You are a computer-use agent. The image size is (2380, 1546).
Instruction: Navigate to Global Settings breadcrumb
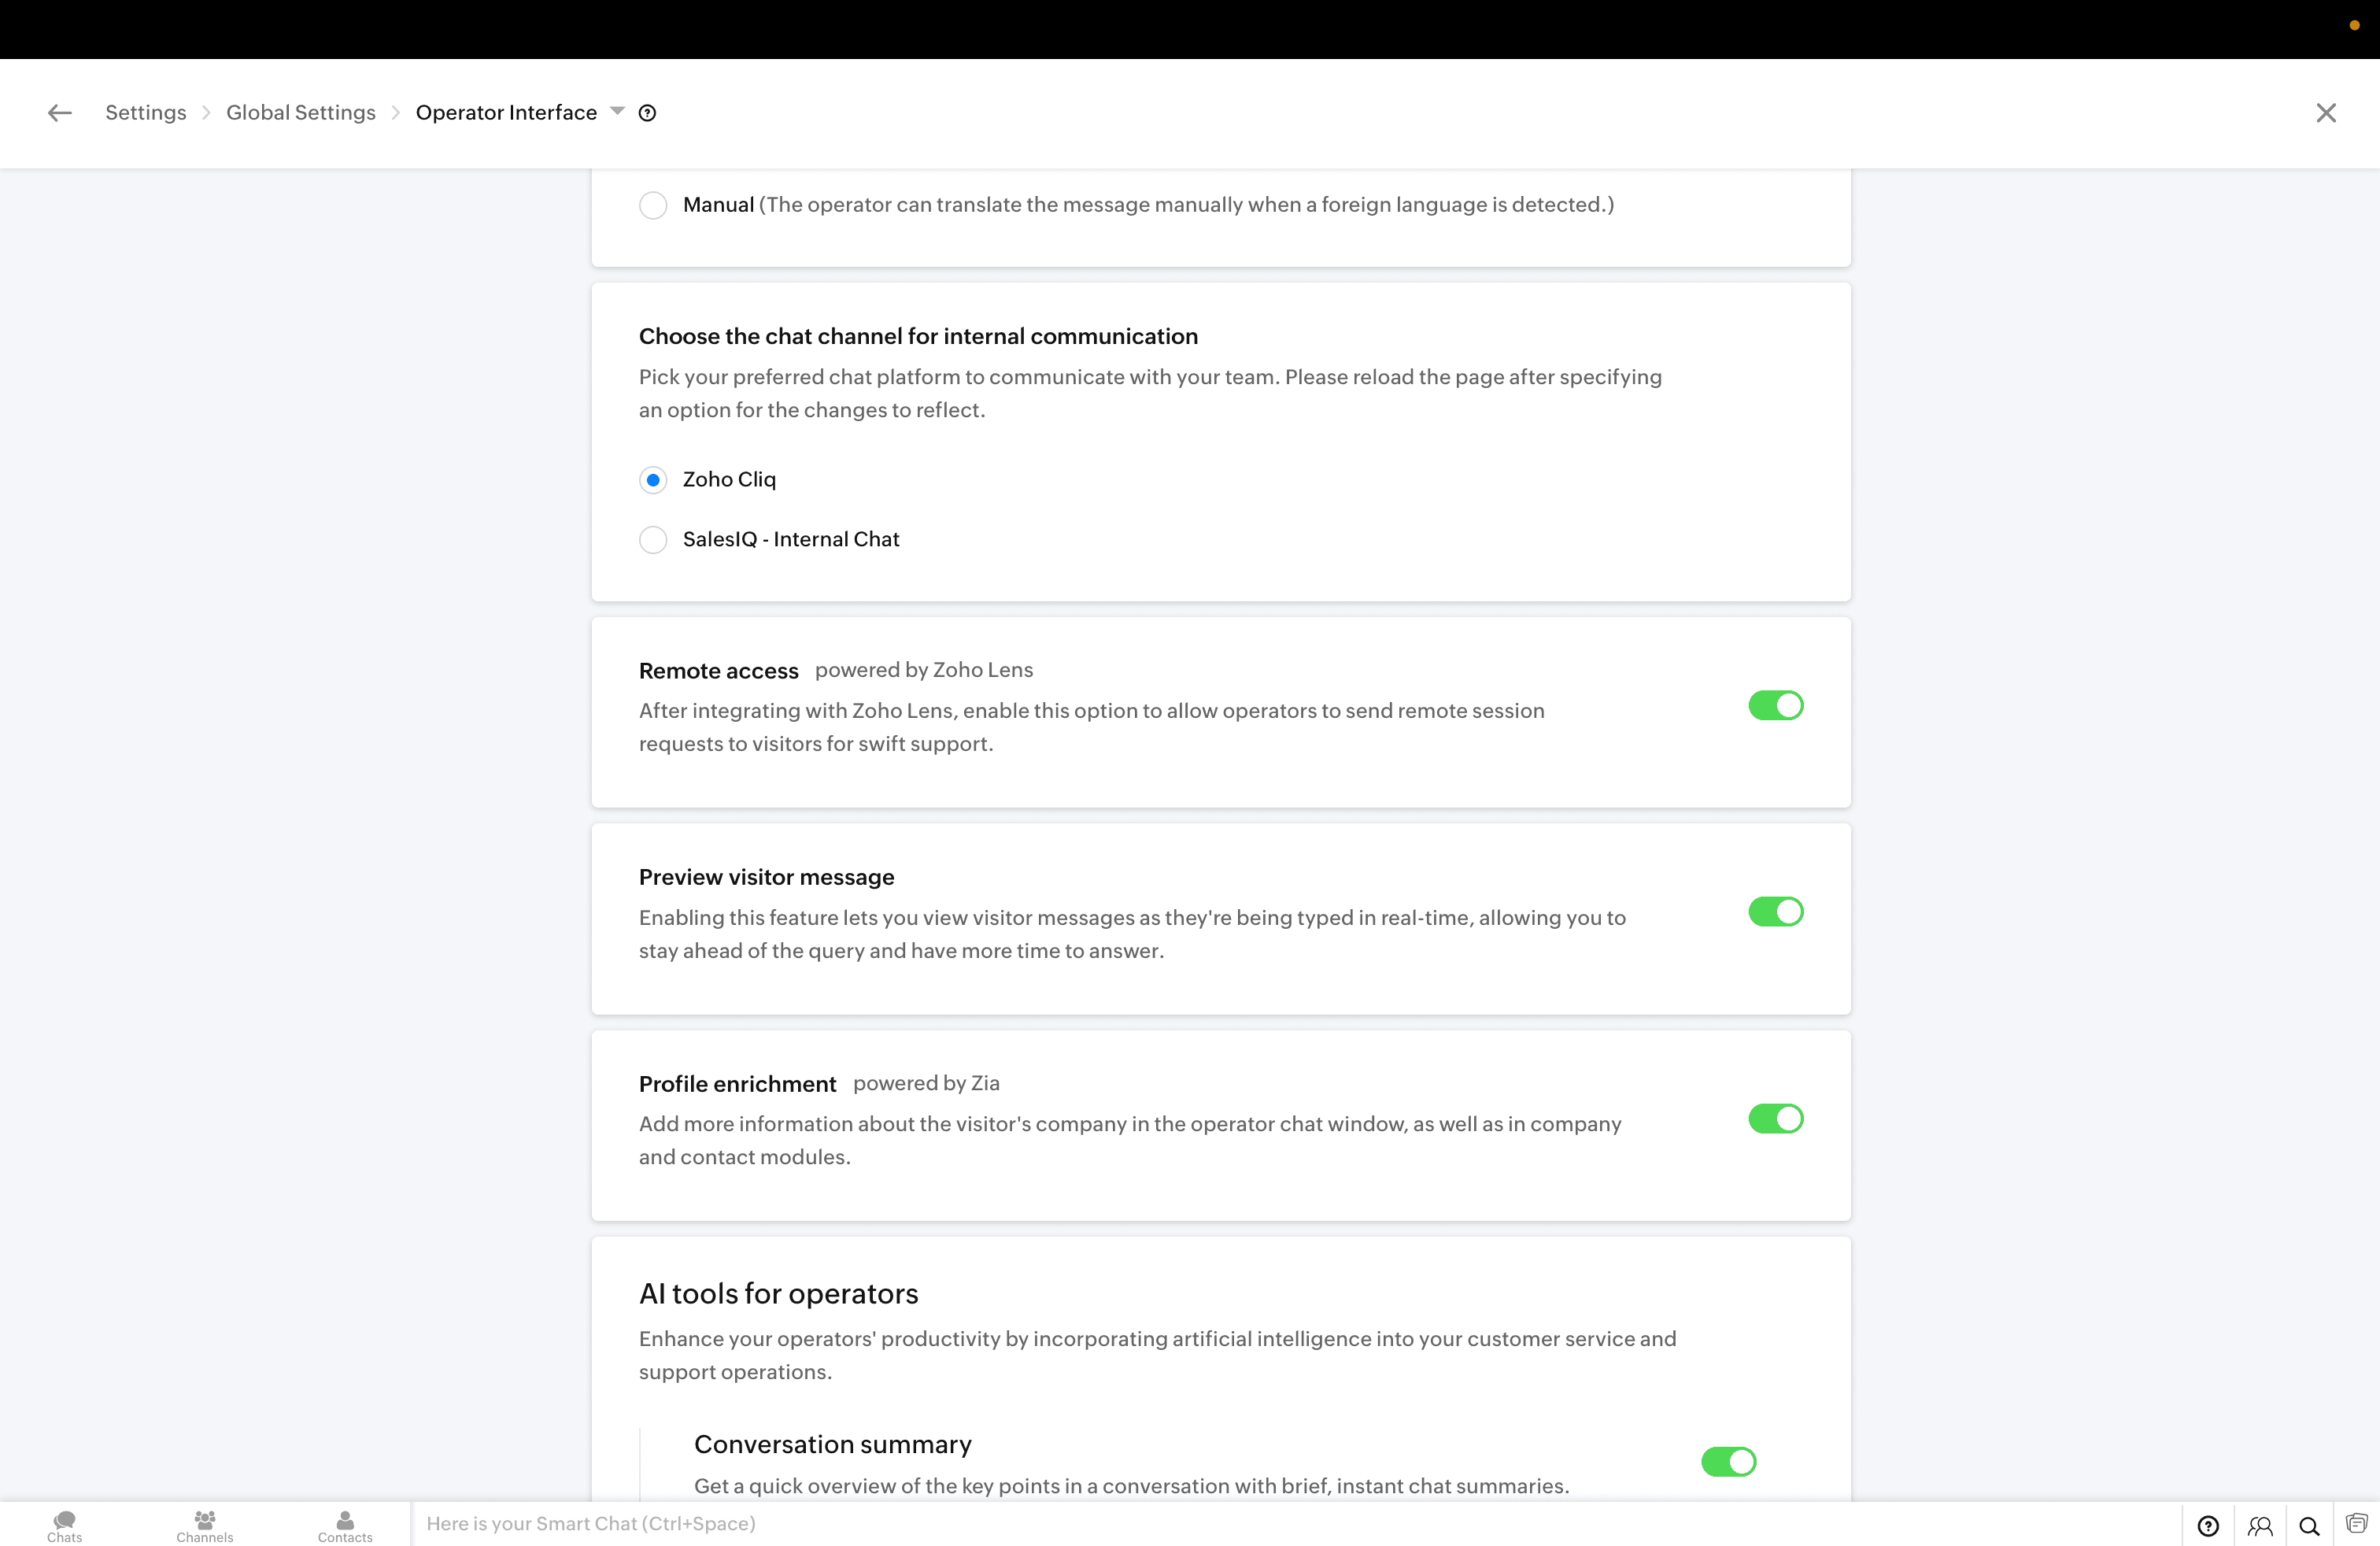(x=301, y=113)
